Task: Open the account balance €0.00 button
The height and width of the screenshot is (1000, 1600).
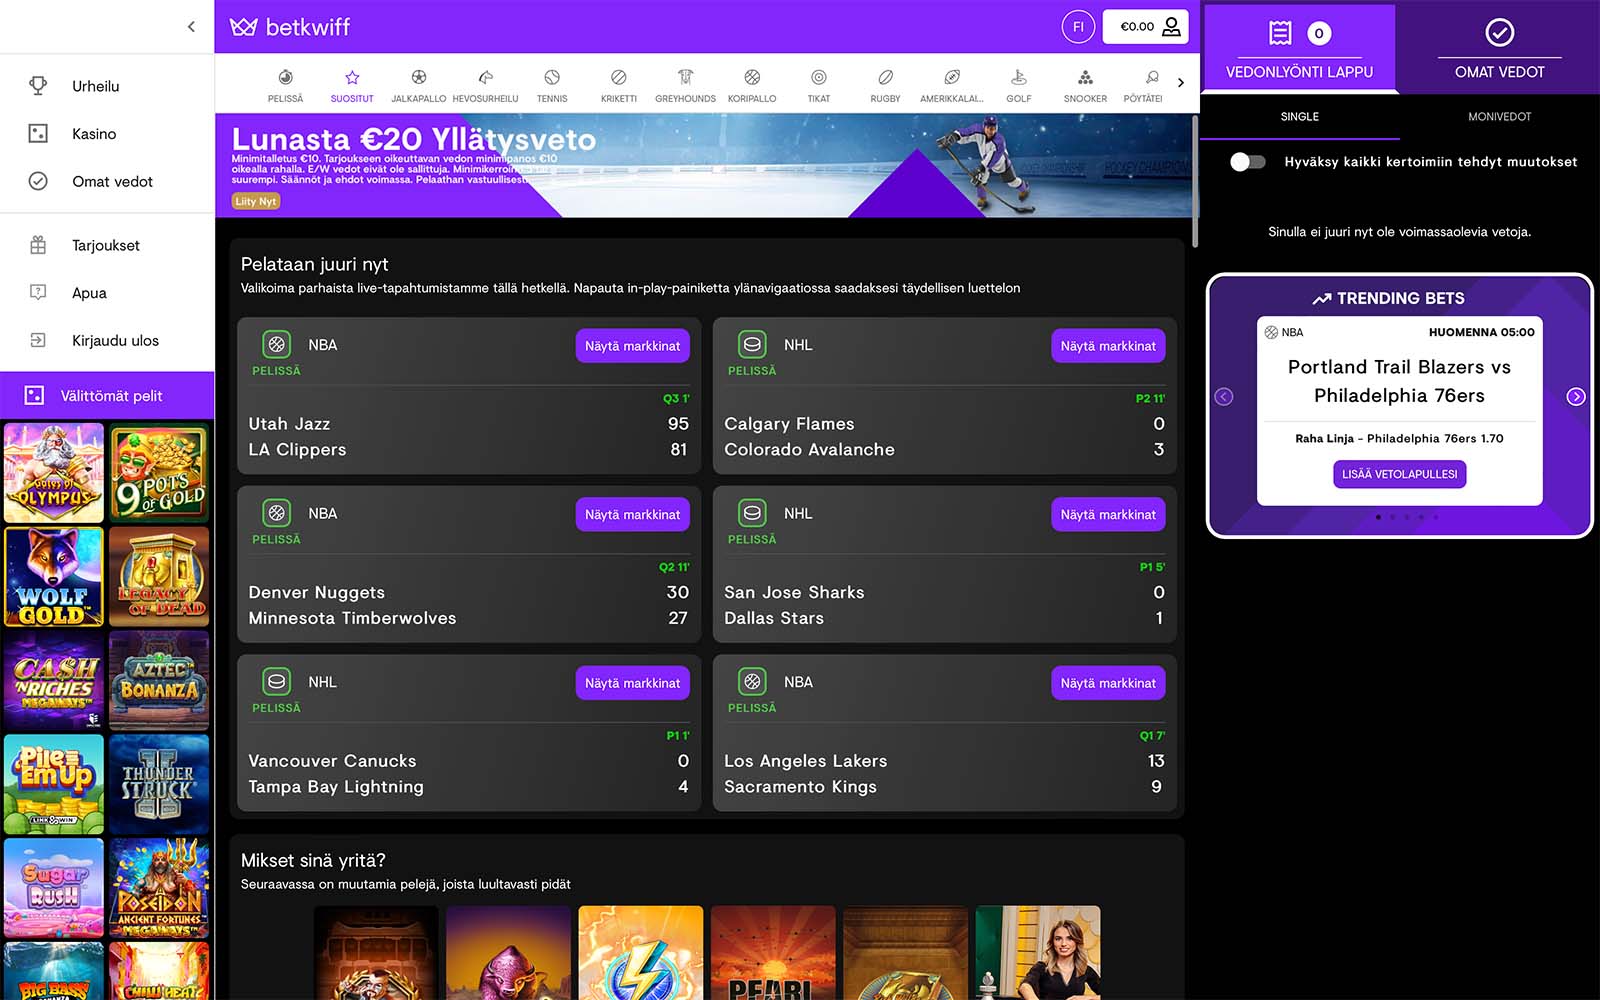Action: click(x=1145, y=27)
